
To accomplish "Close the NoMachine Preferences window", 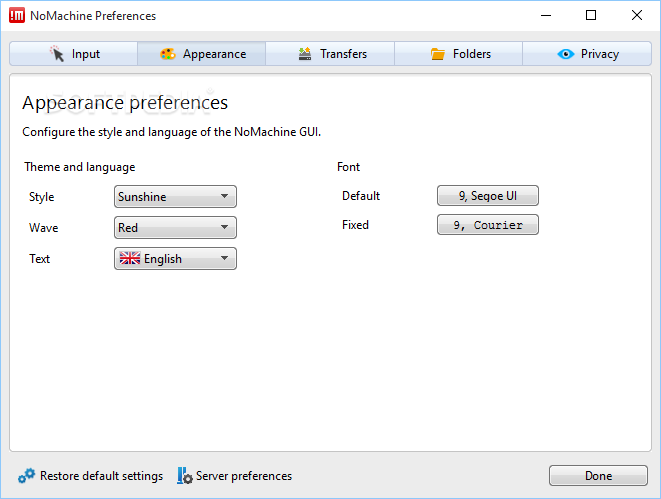I will click(x=637, y=16).
